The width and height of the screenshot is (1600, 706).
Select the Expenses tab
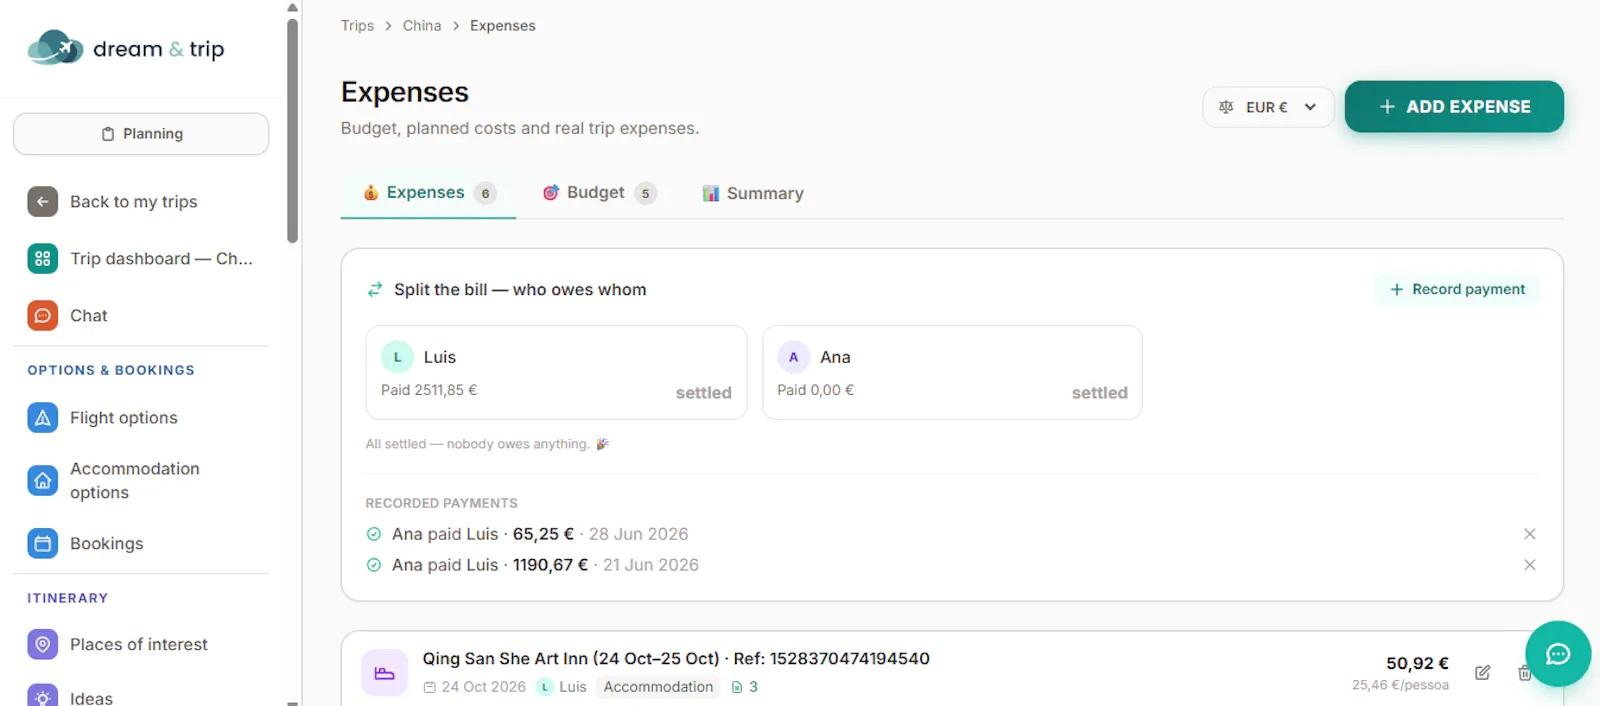click(x=428, y=193)
